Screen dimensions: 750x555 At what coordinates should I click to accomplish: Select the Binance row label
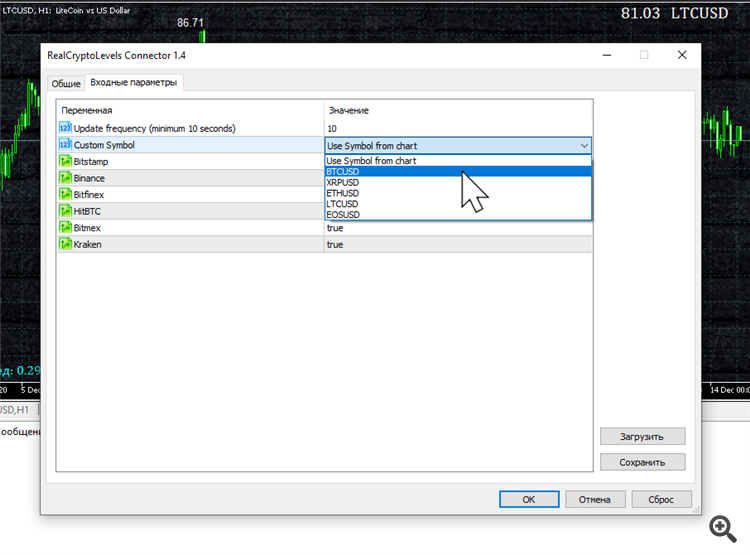coord(89,178)
